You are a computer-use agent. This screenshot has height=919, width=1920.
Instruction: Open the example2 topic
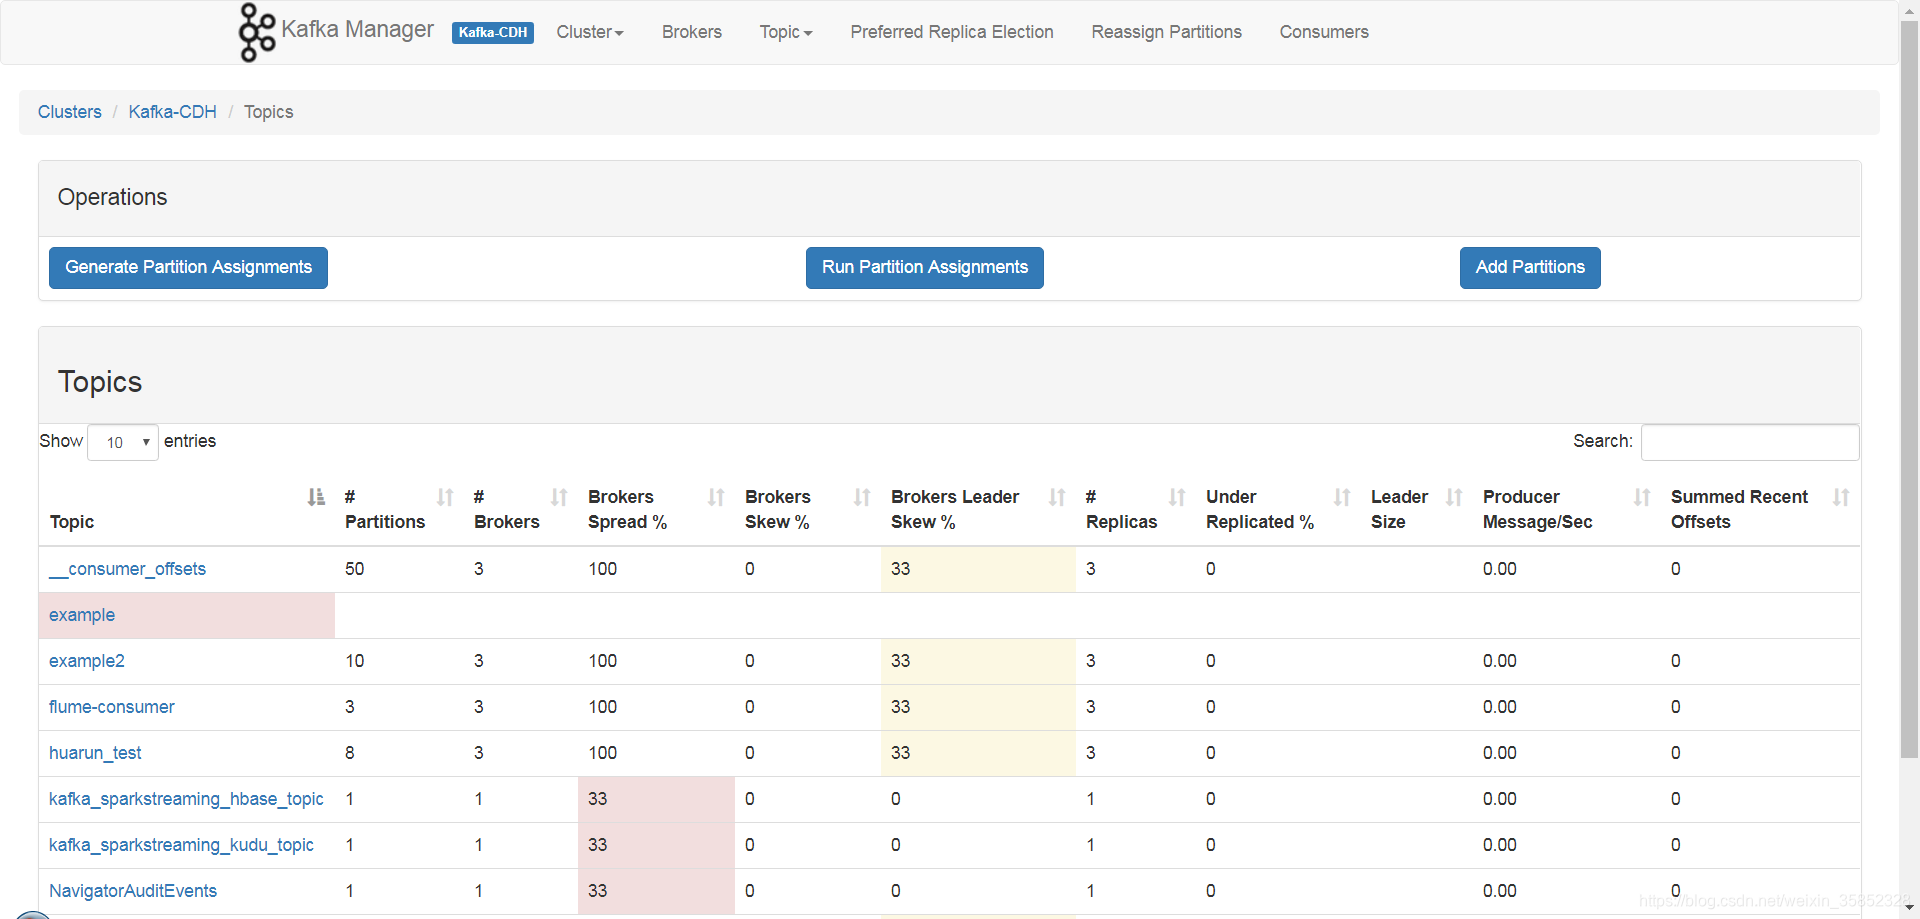[87, 661]
